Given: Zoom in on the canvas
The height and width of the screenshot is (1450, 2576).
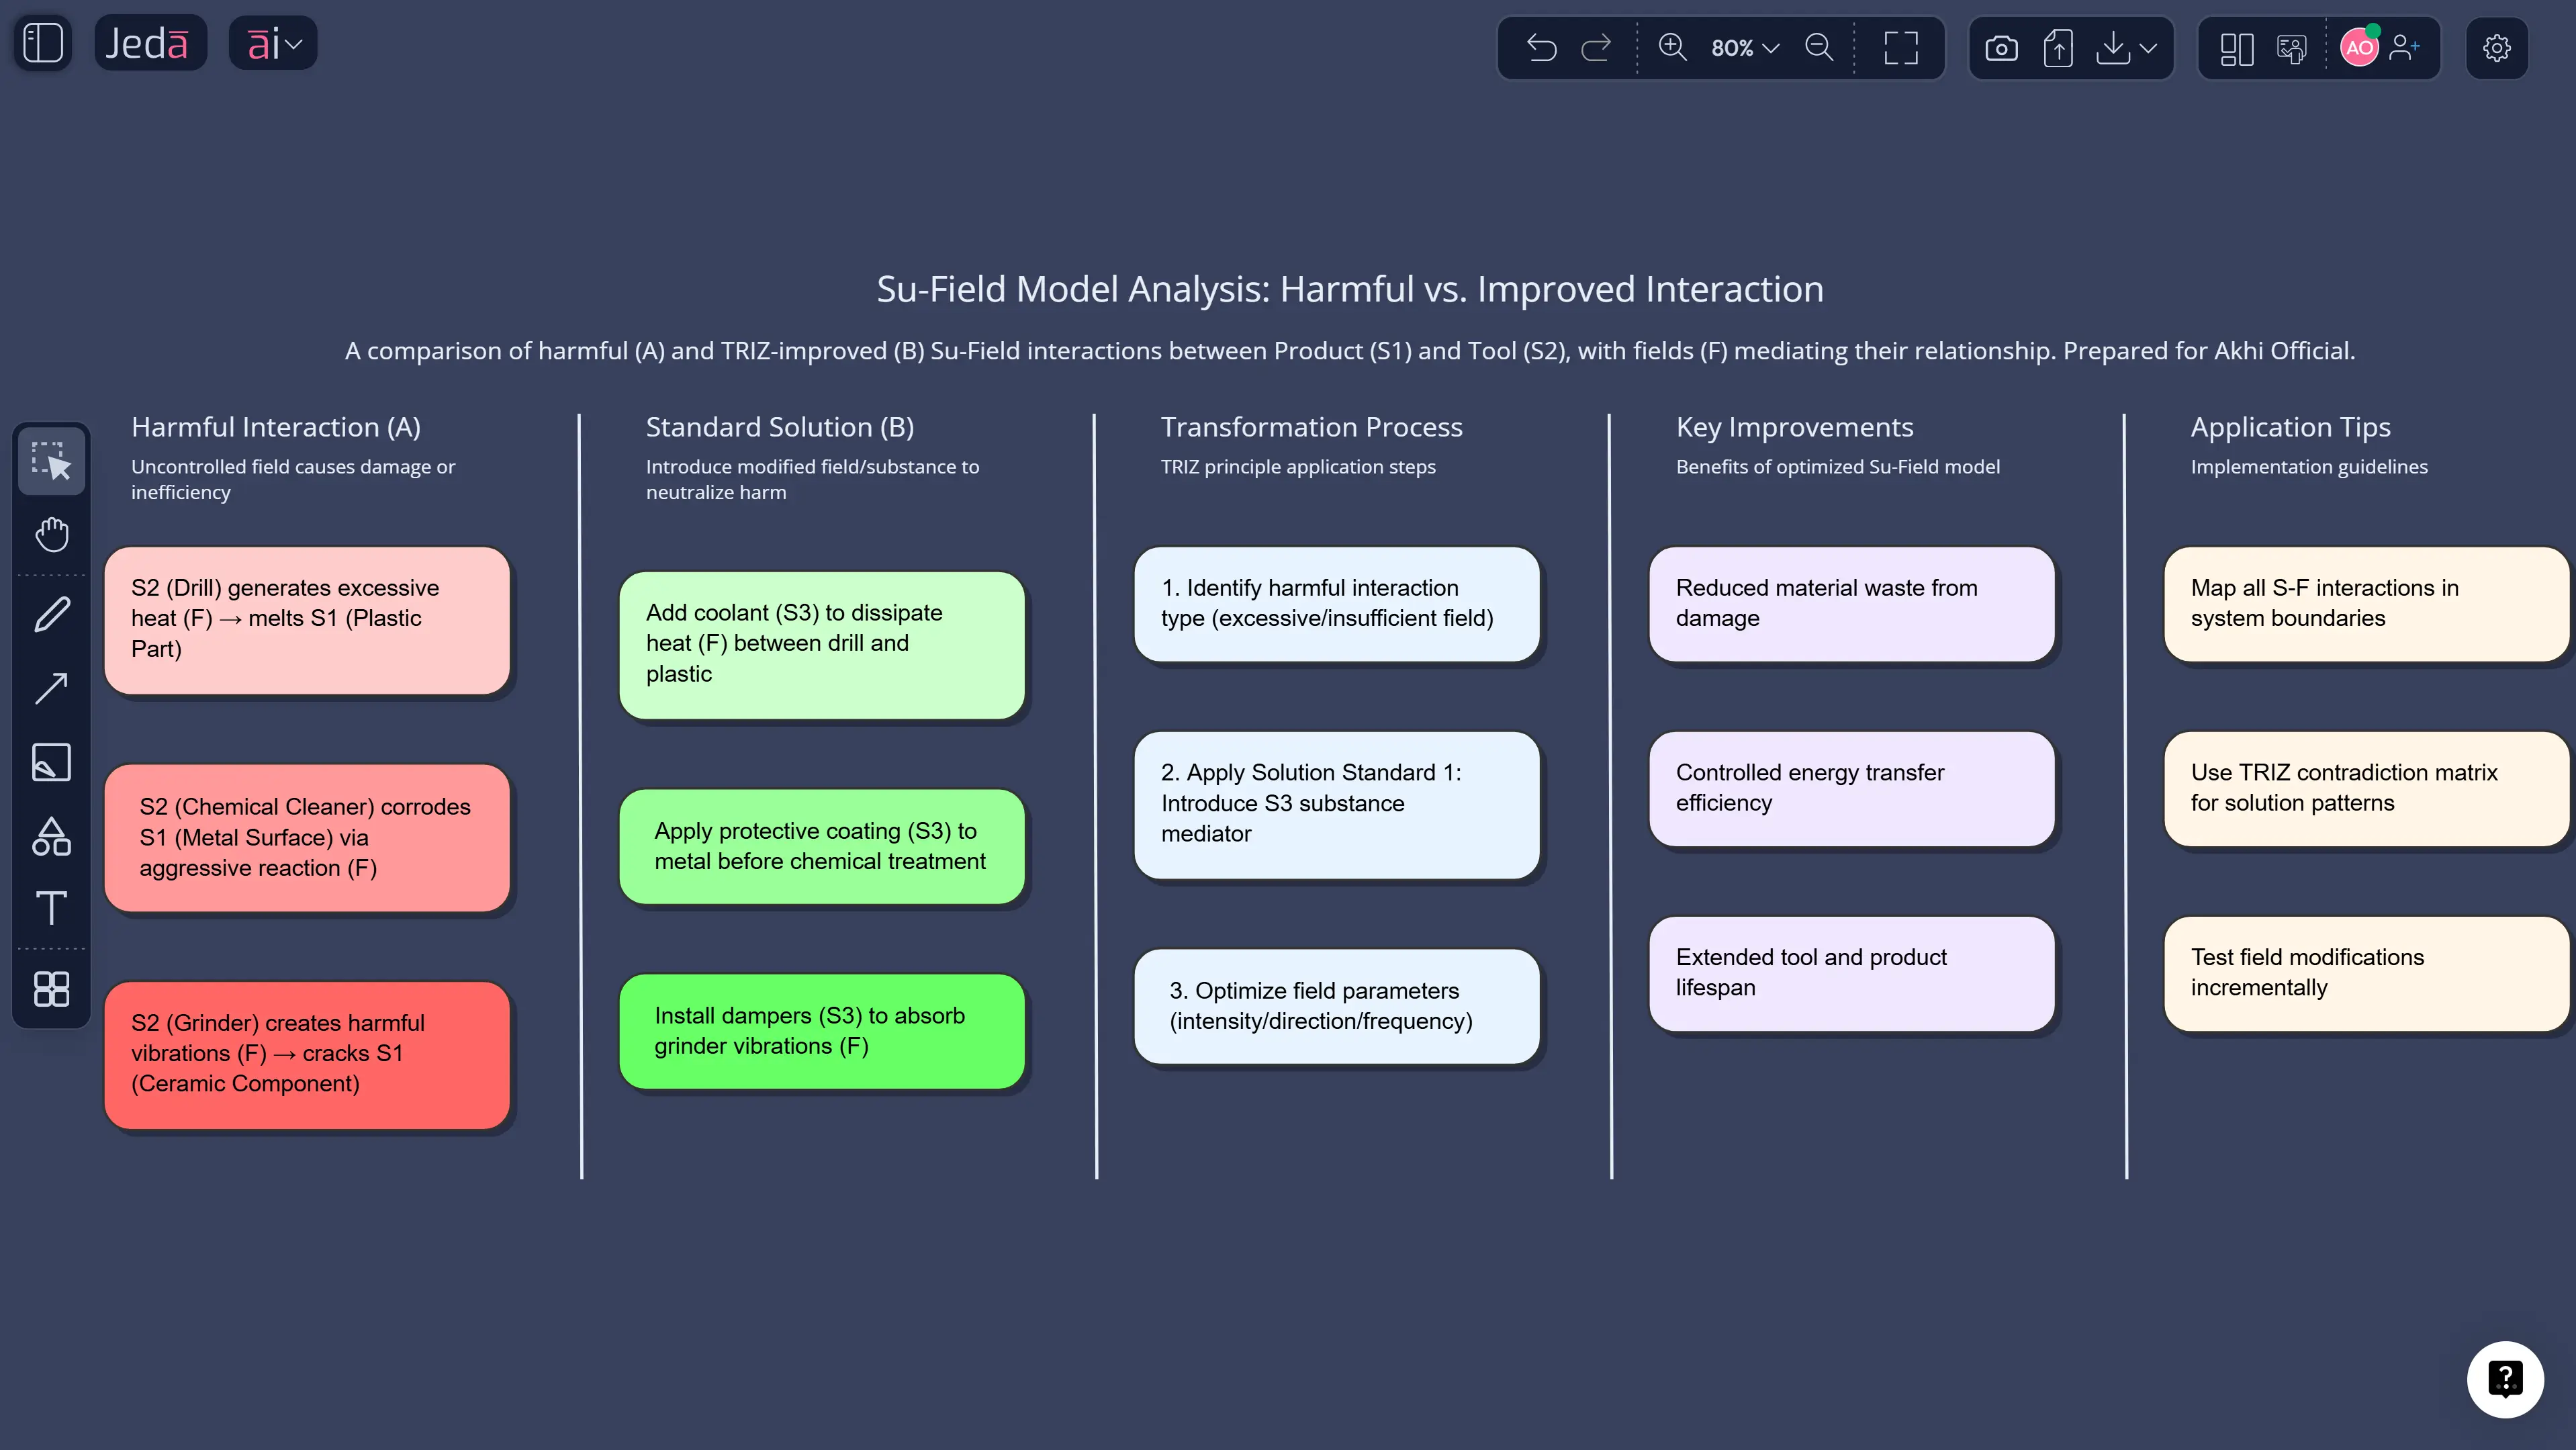Looking at the screenshot, I should (1671, 47).
